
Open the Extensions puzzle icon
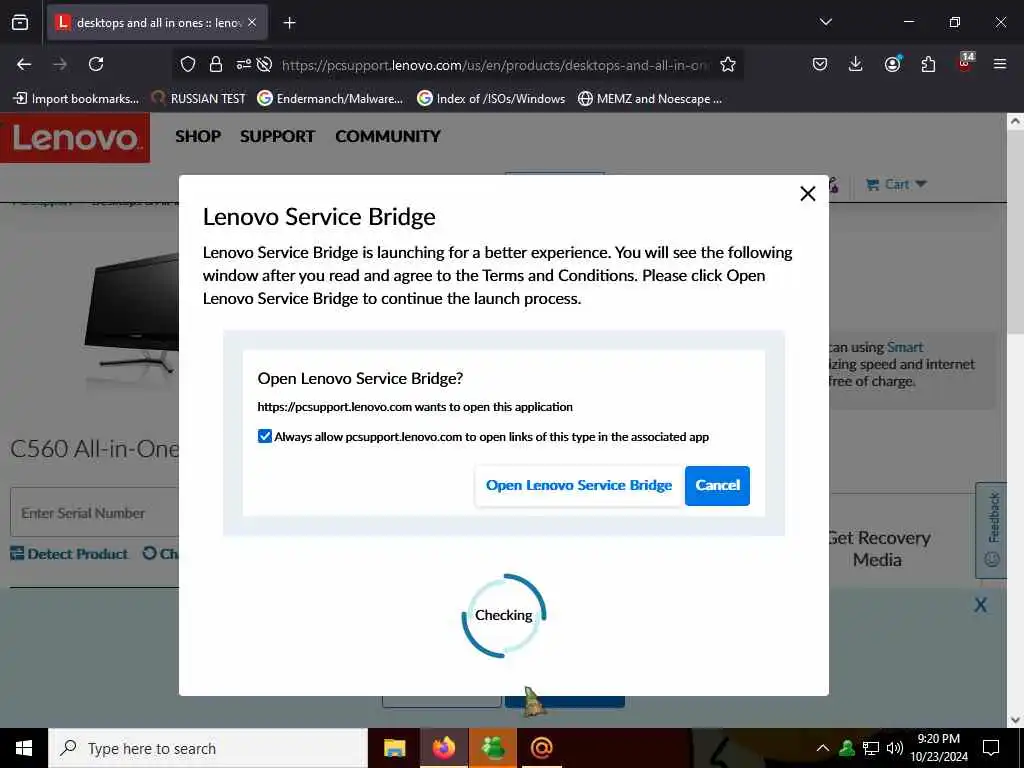point(928,64)
